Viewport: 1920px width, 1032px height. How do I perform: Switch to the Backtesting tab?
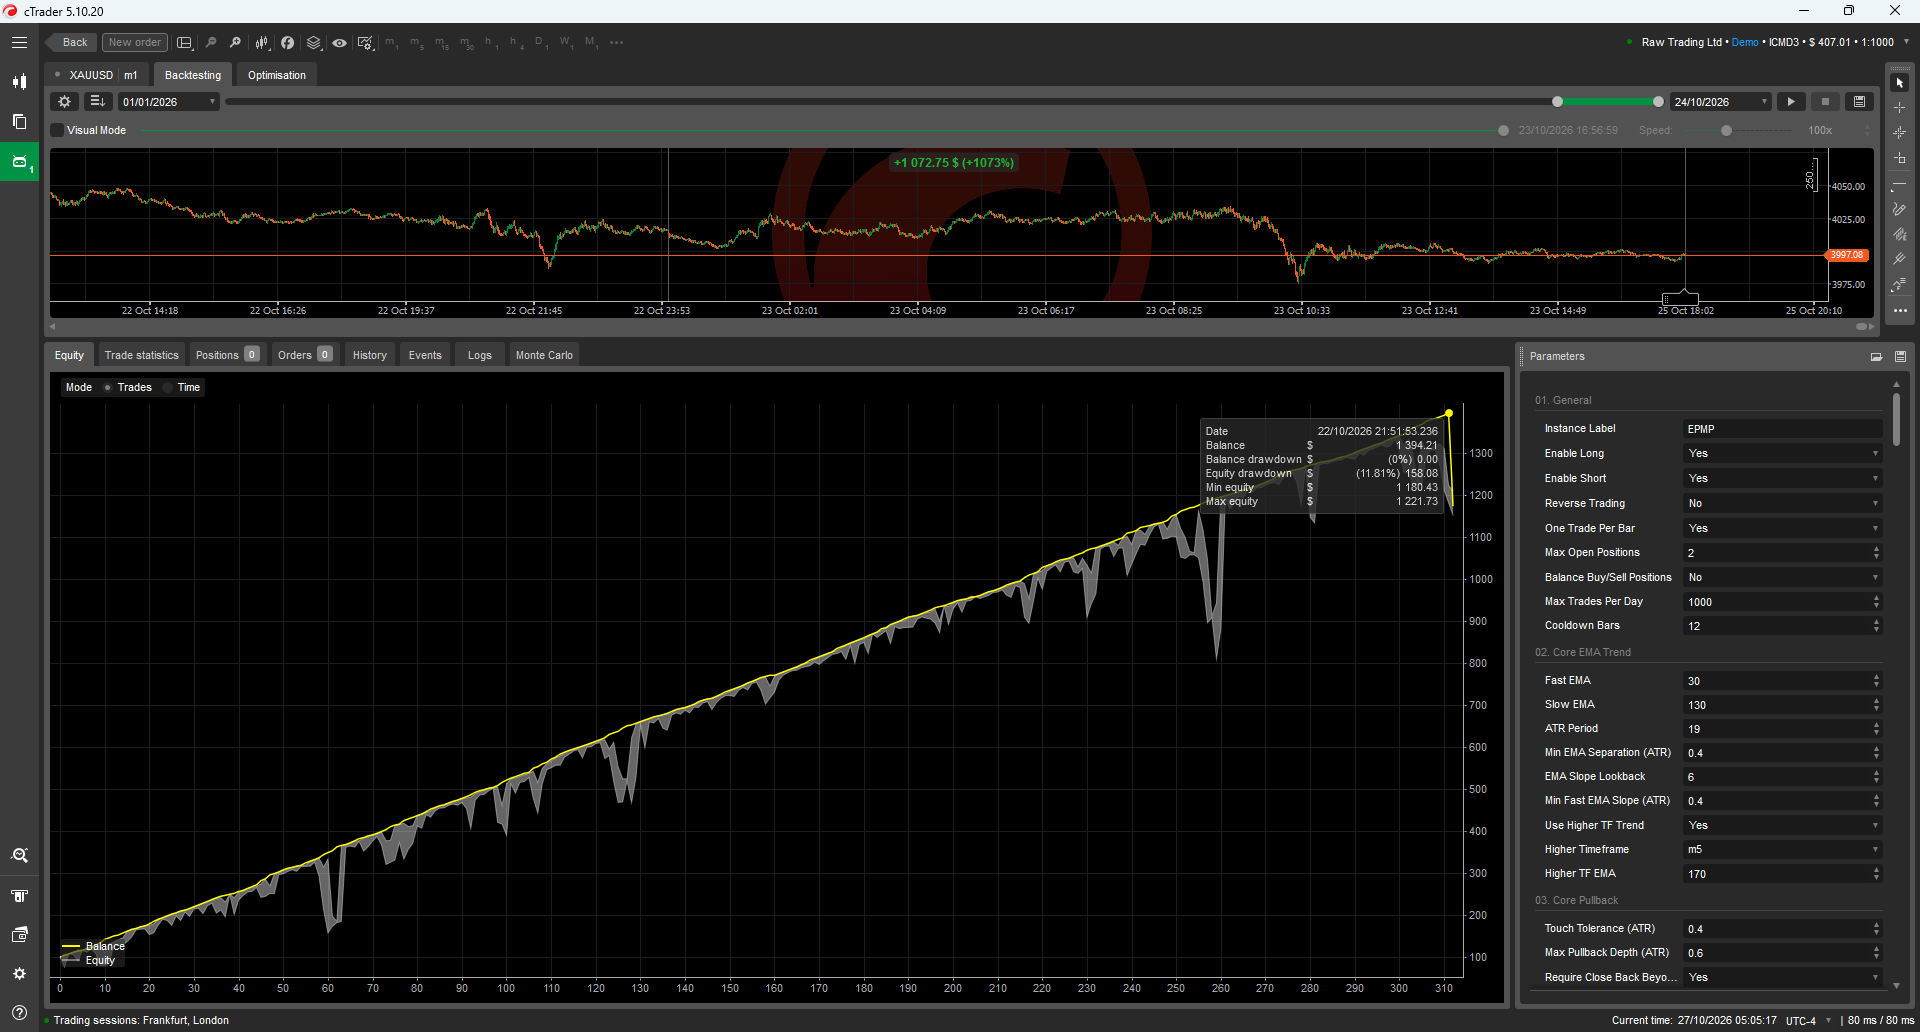(x=193, y=75)
